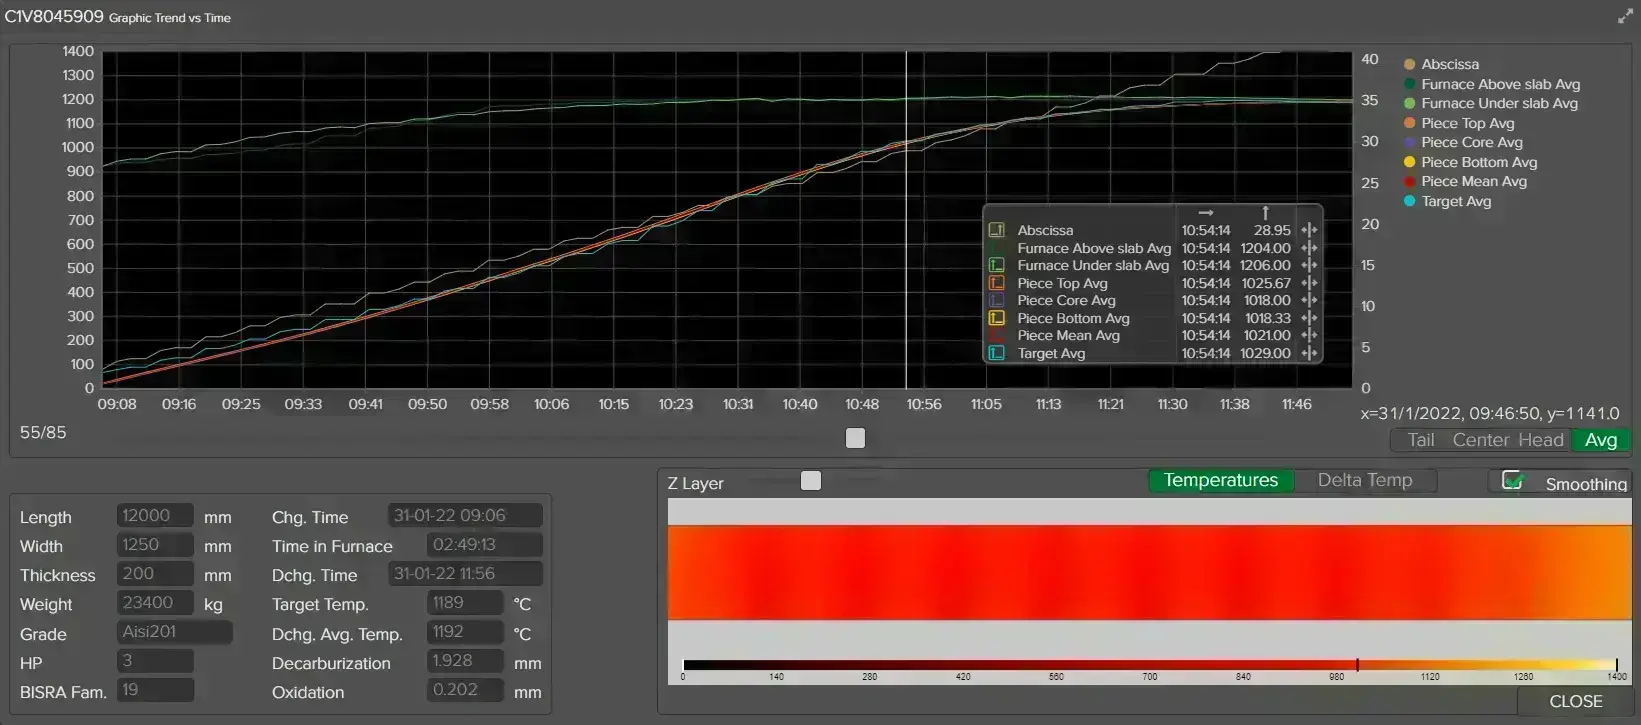Click cursor move icon on Piece Core Avg row

pyautogui.click(x=1309, y=300)
